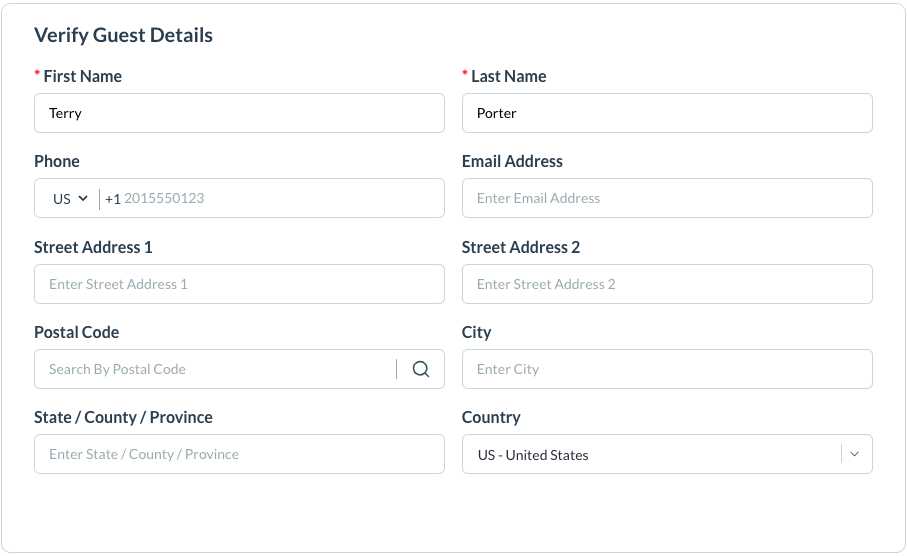Click the "Postal Code" label text
Image resolution: width=907 pixels, height=556 pixels.
76,332
